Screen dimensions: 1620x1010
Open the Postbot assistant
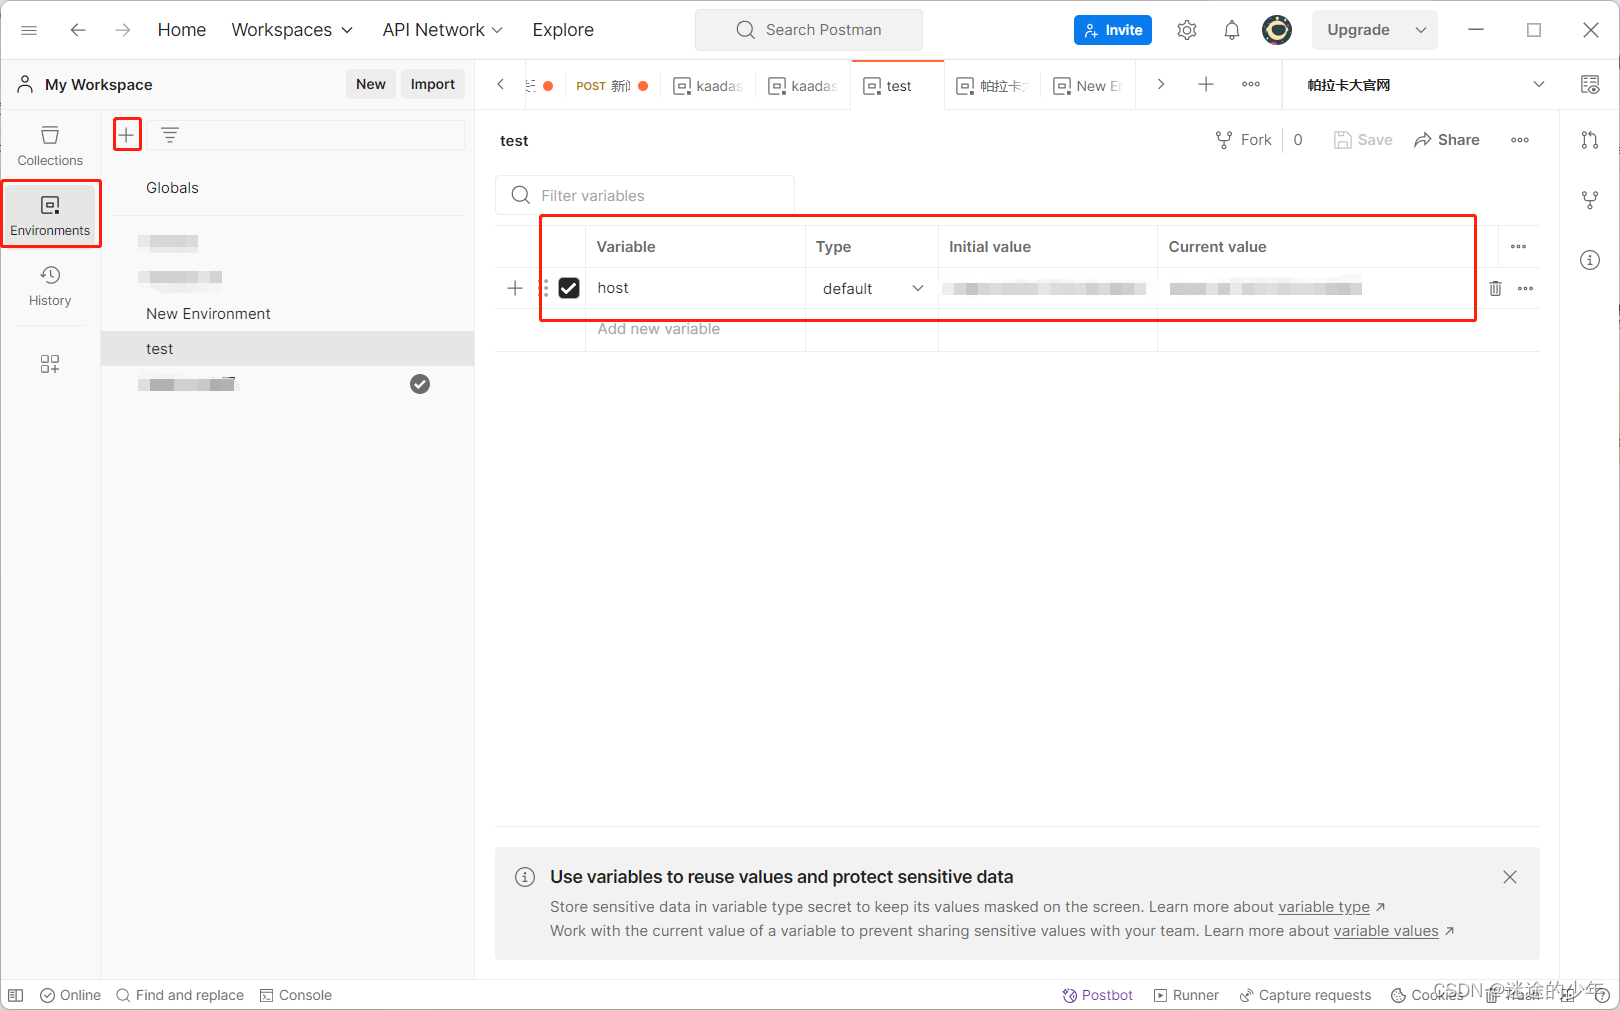pyautogui.click(x=1097, y=995)
